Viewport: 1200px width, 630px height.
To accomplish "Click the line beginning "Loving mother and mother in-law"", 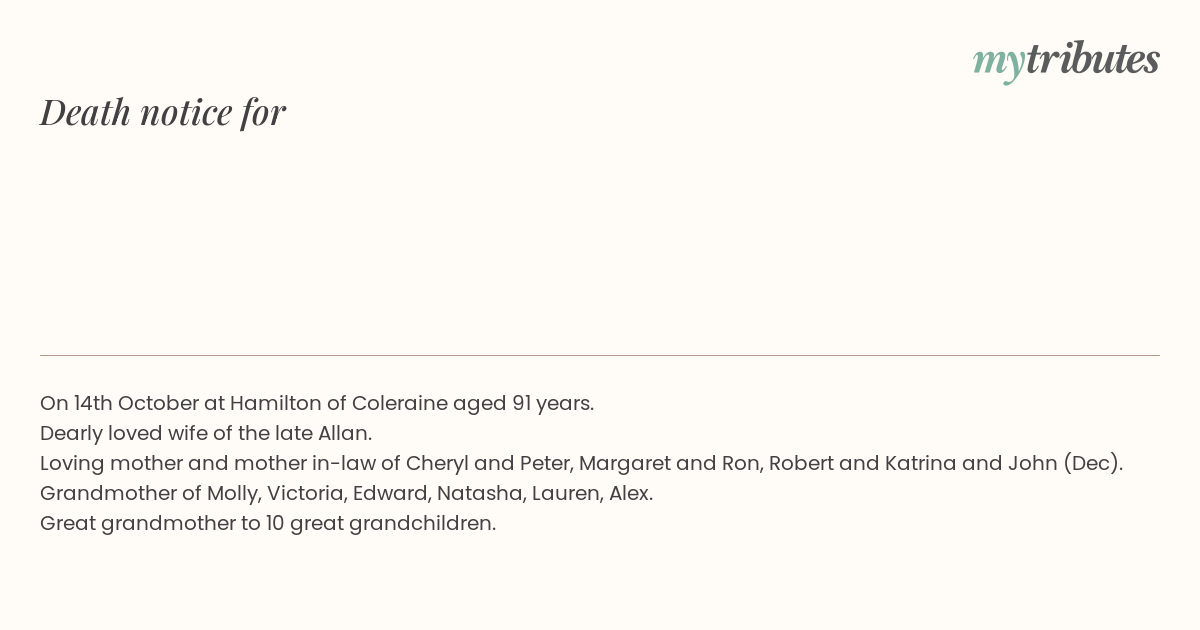I will pyautogui.click(x=582, y=463).
